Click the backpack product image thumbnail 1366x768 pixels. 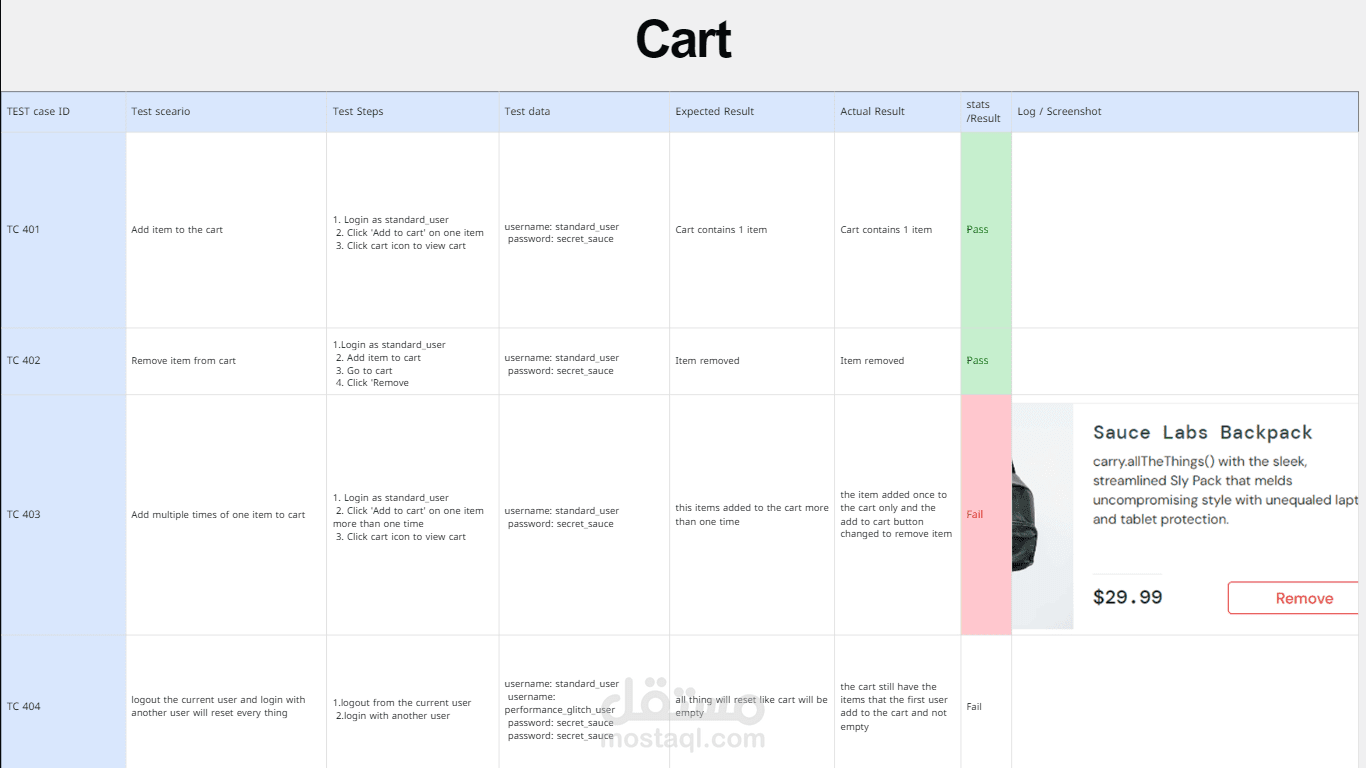tap(1042, 516)
